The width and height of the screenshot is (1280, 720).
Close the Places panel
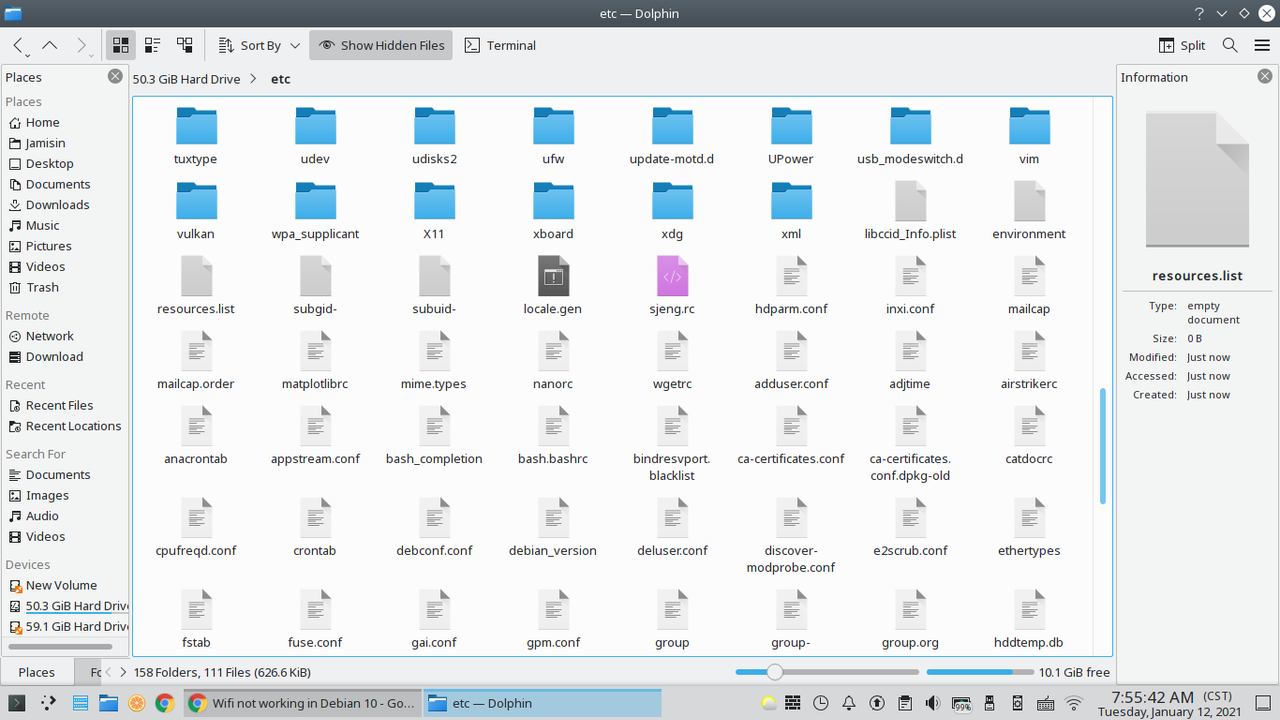[x=116, y=77]
